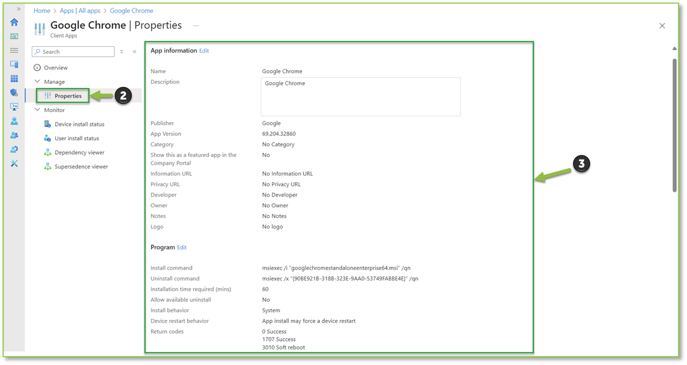687x365 pixels.
Task: Collapse the Manage section
Action: [37, 82]
